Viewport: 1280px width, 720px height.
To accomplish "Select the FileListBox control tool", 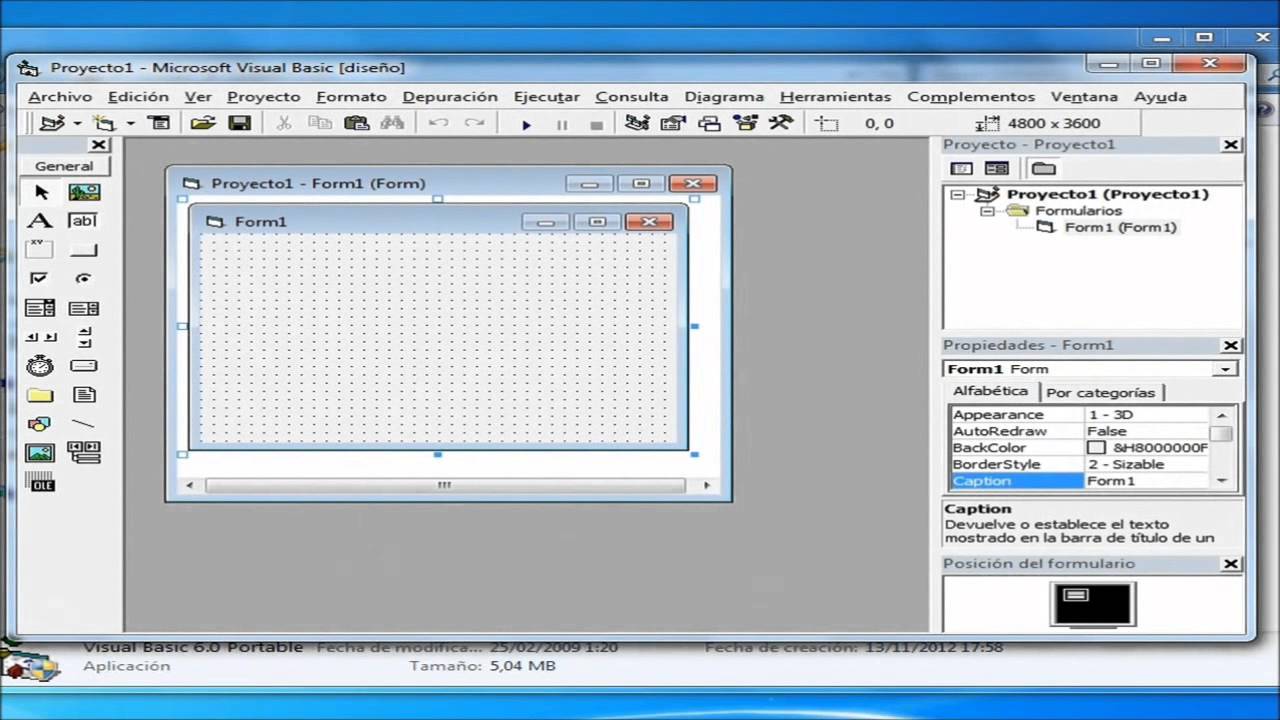I will 84,395.
